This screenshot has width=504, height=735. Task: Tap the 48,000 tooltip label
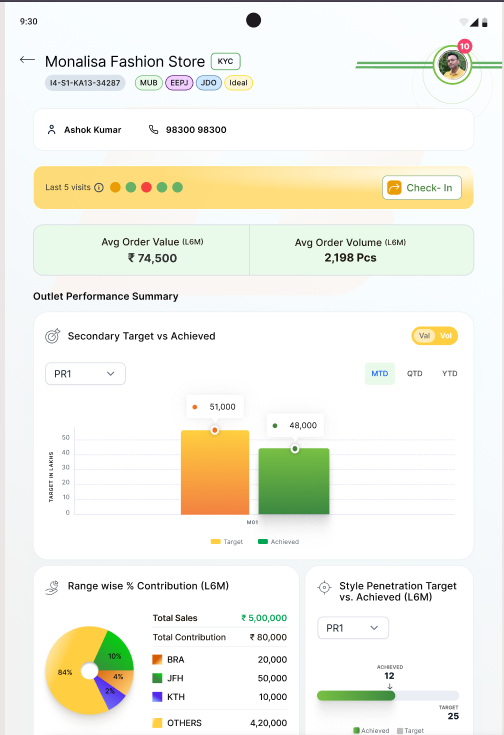[x=295, y=426]
